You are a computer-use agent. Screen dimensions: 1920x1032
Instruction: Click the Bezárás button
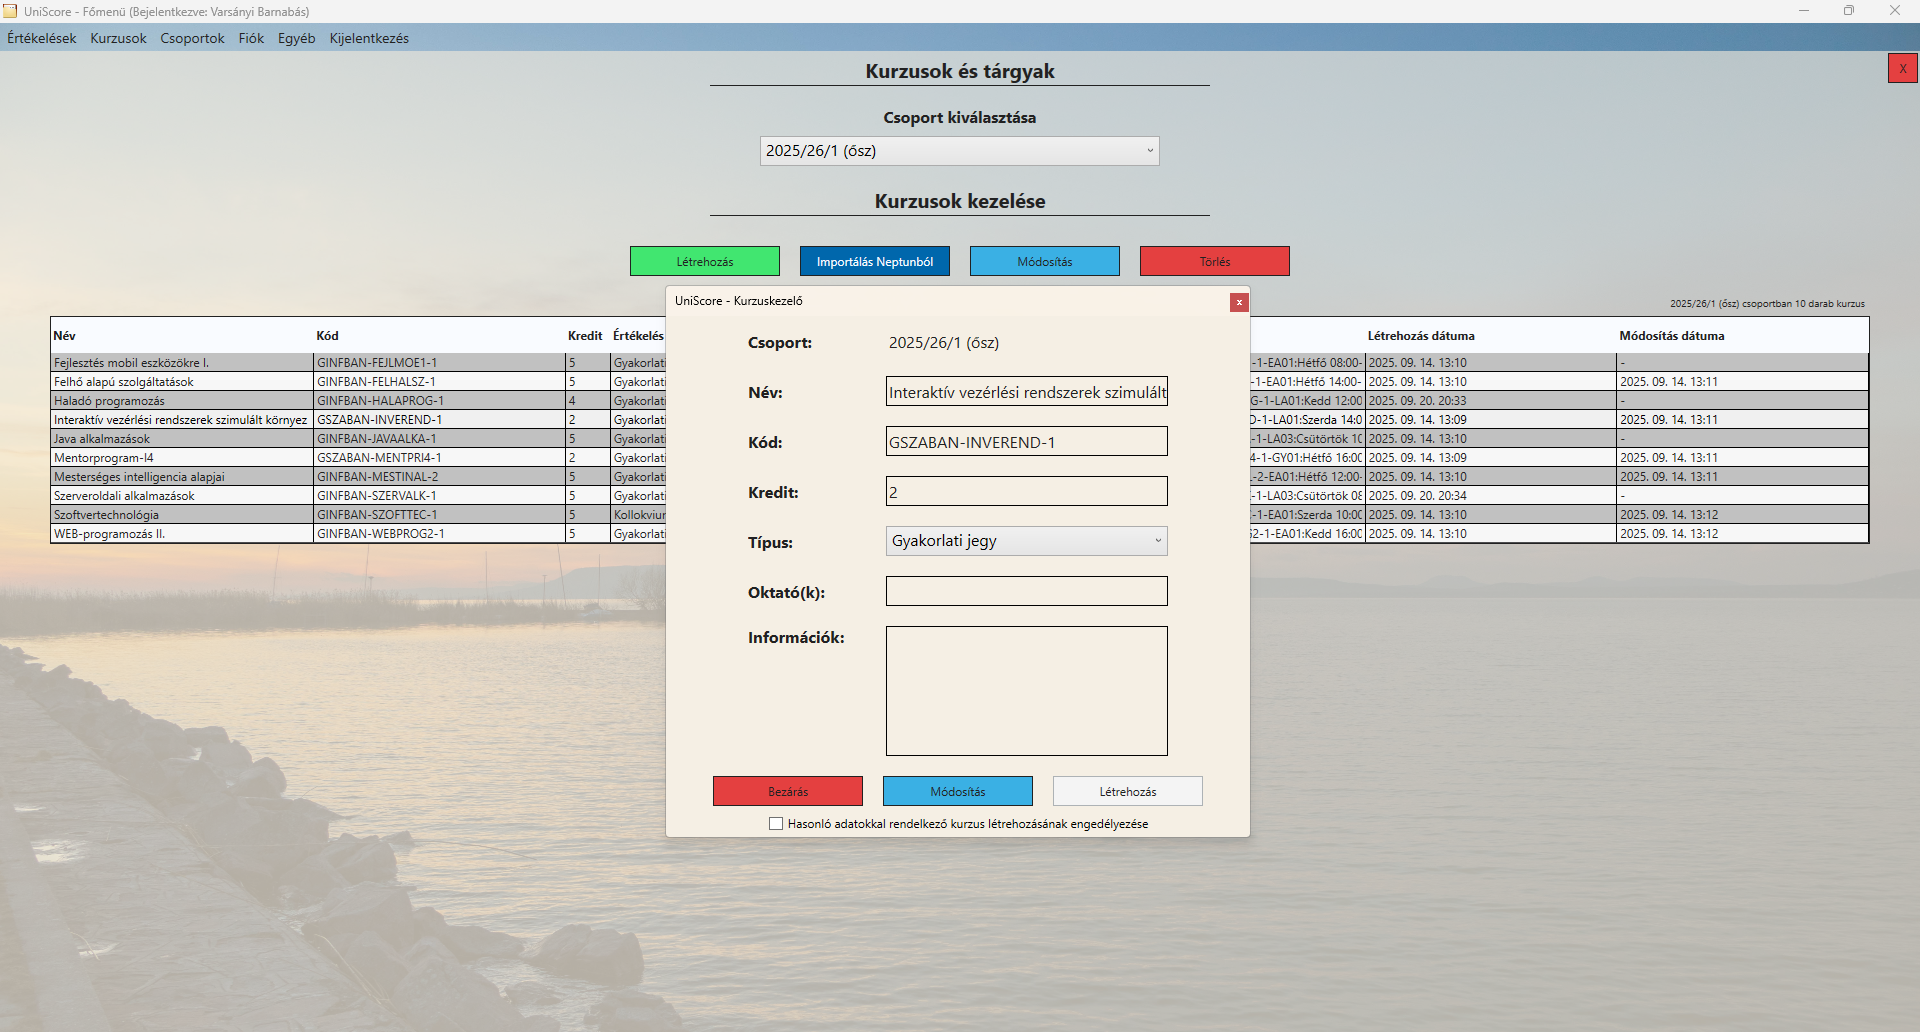[x=787, y=791]
